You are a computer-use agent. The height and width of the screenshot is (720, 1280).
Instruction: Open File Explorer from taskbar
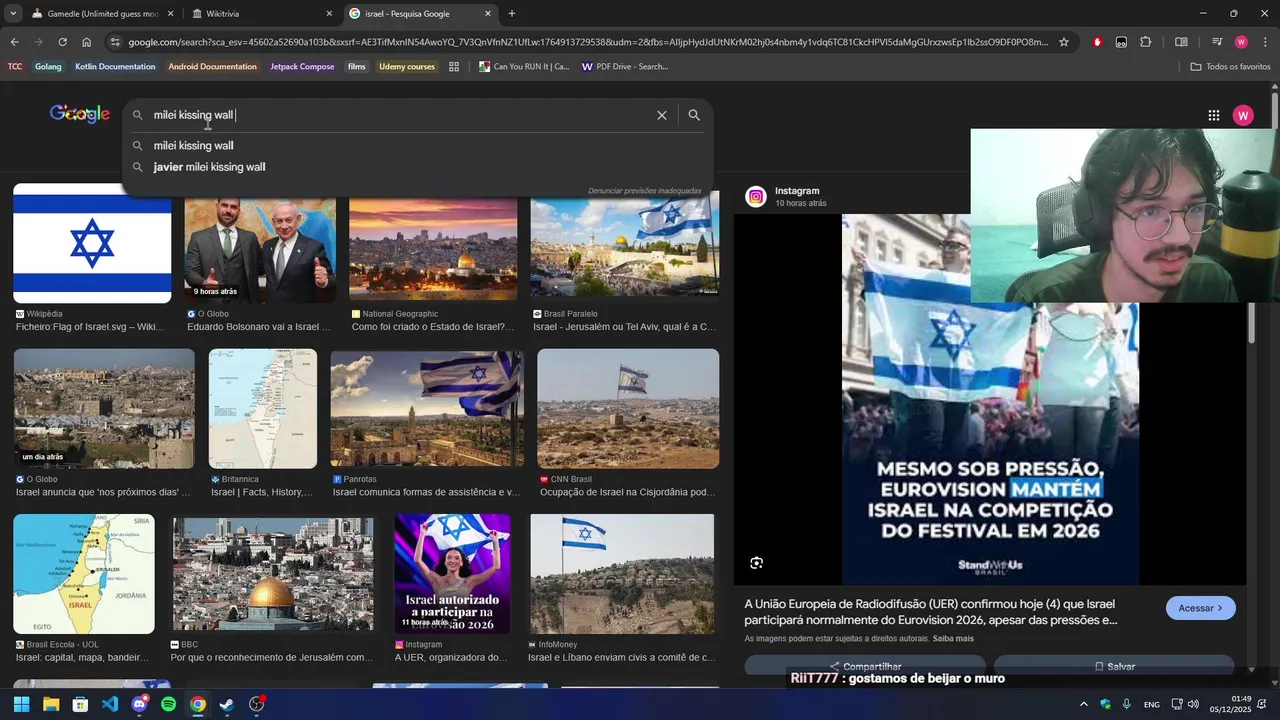click(x=51, y=704)
